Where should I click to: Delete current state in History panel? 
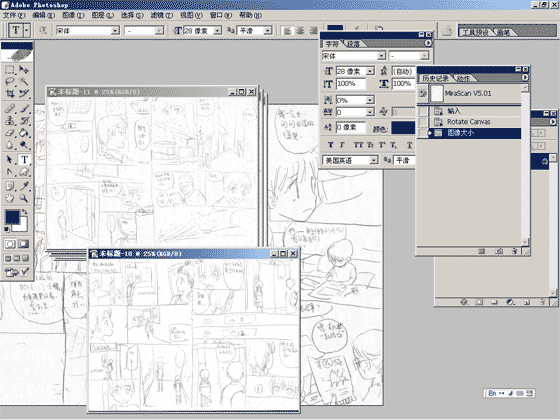(514, 251)
